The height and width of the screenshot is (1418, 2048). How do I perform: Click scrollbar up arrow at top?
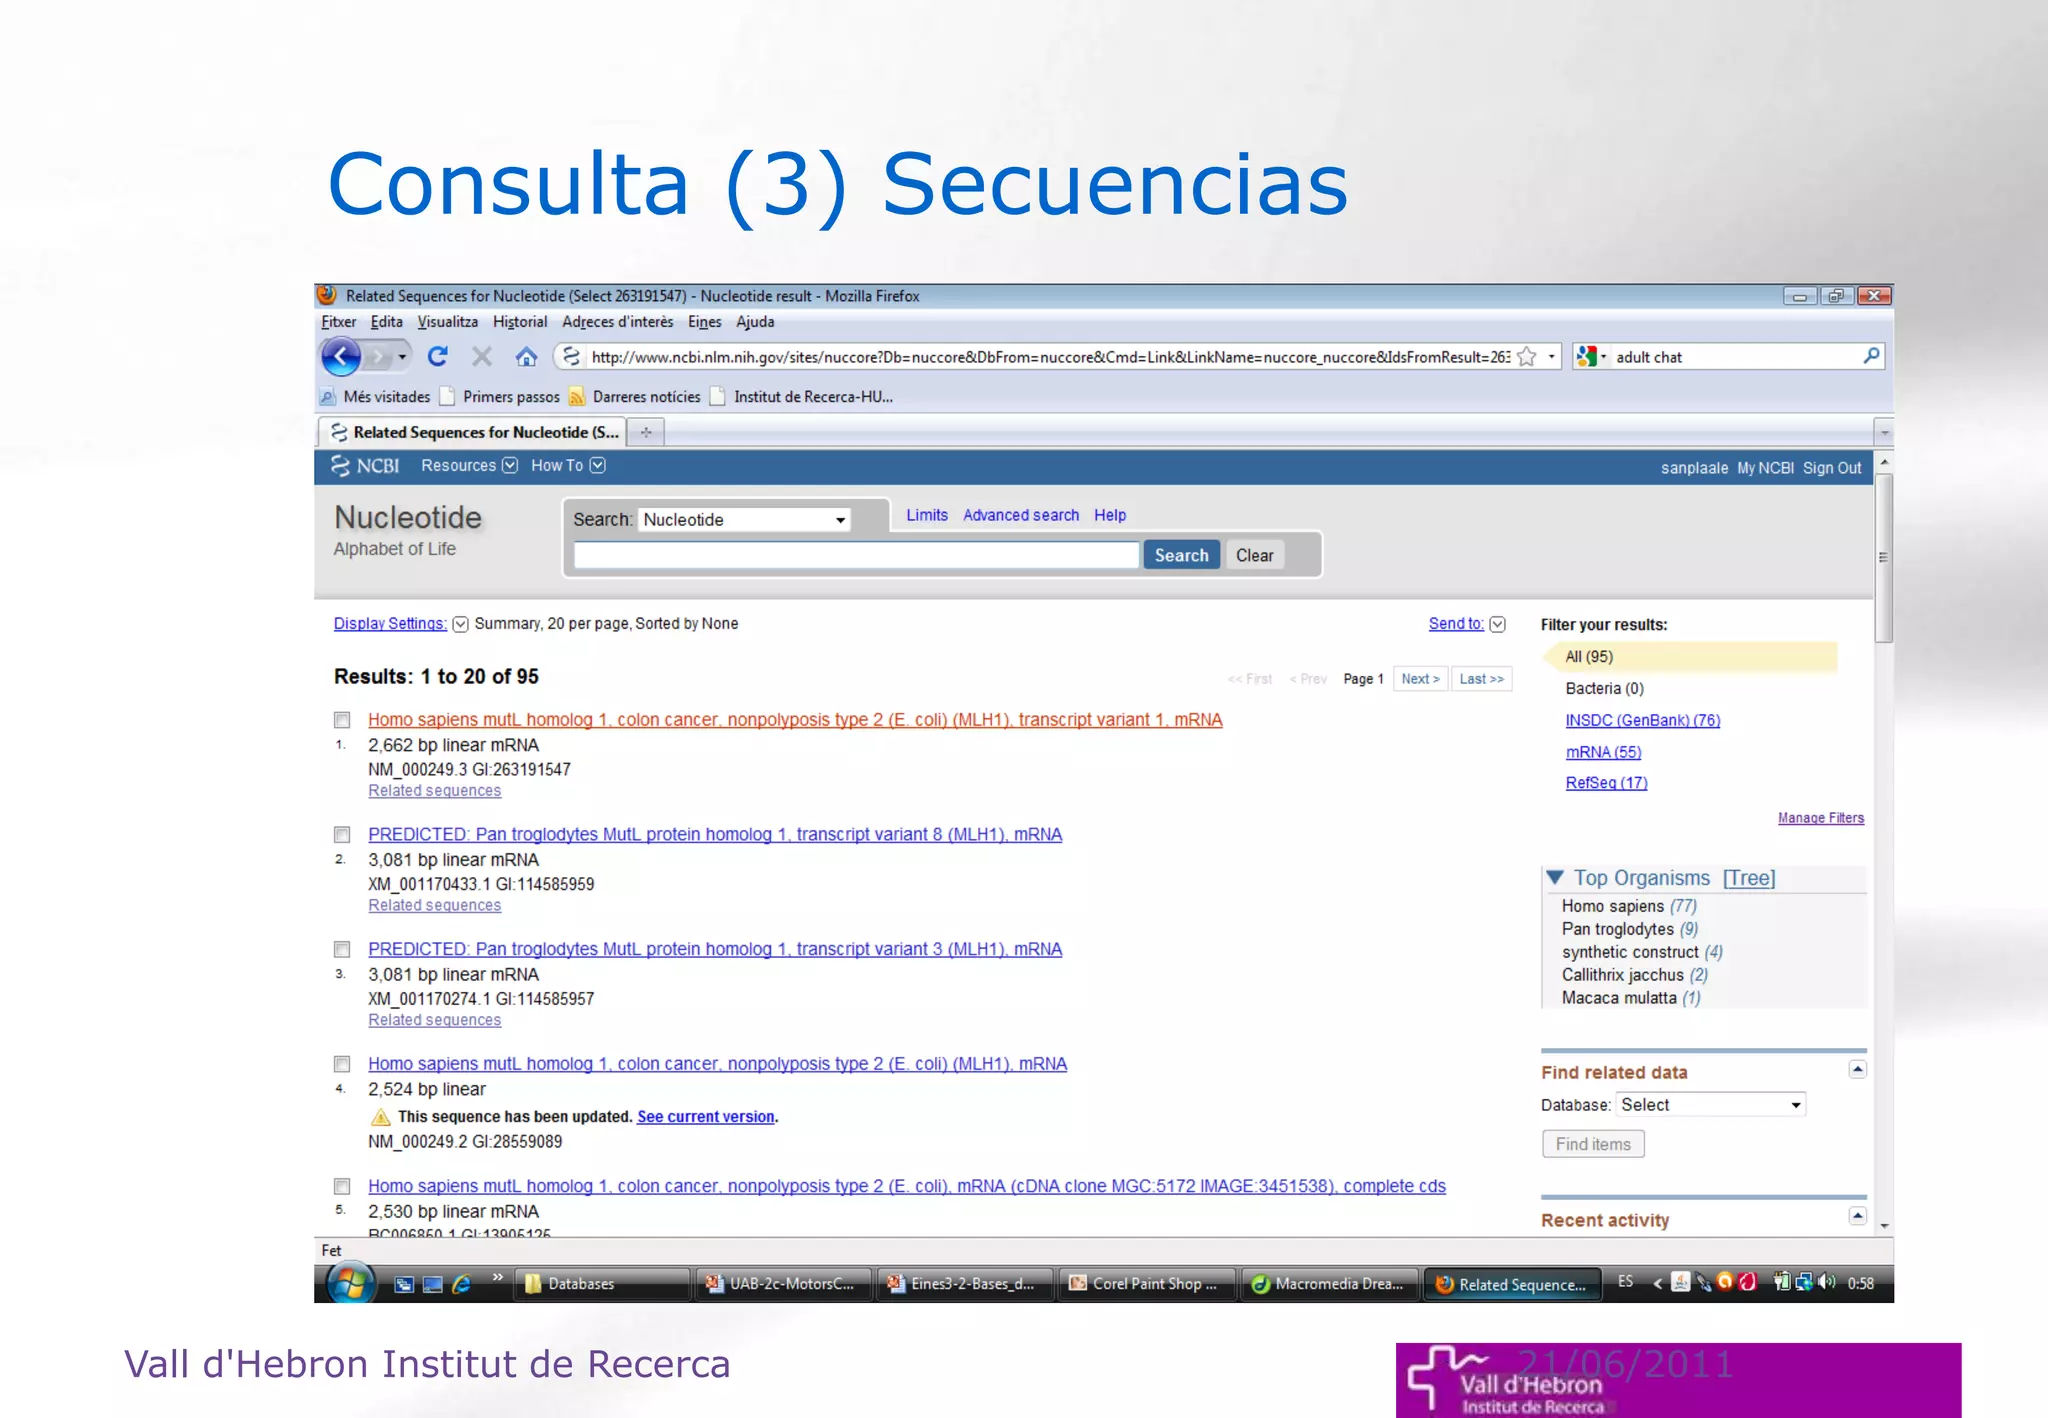1883,462
